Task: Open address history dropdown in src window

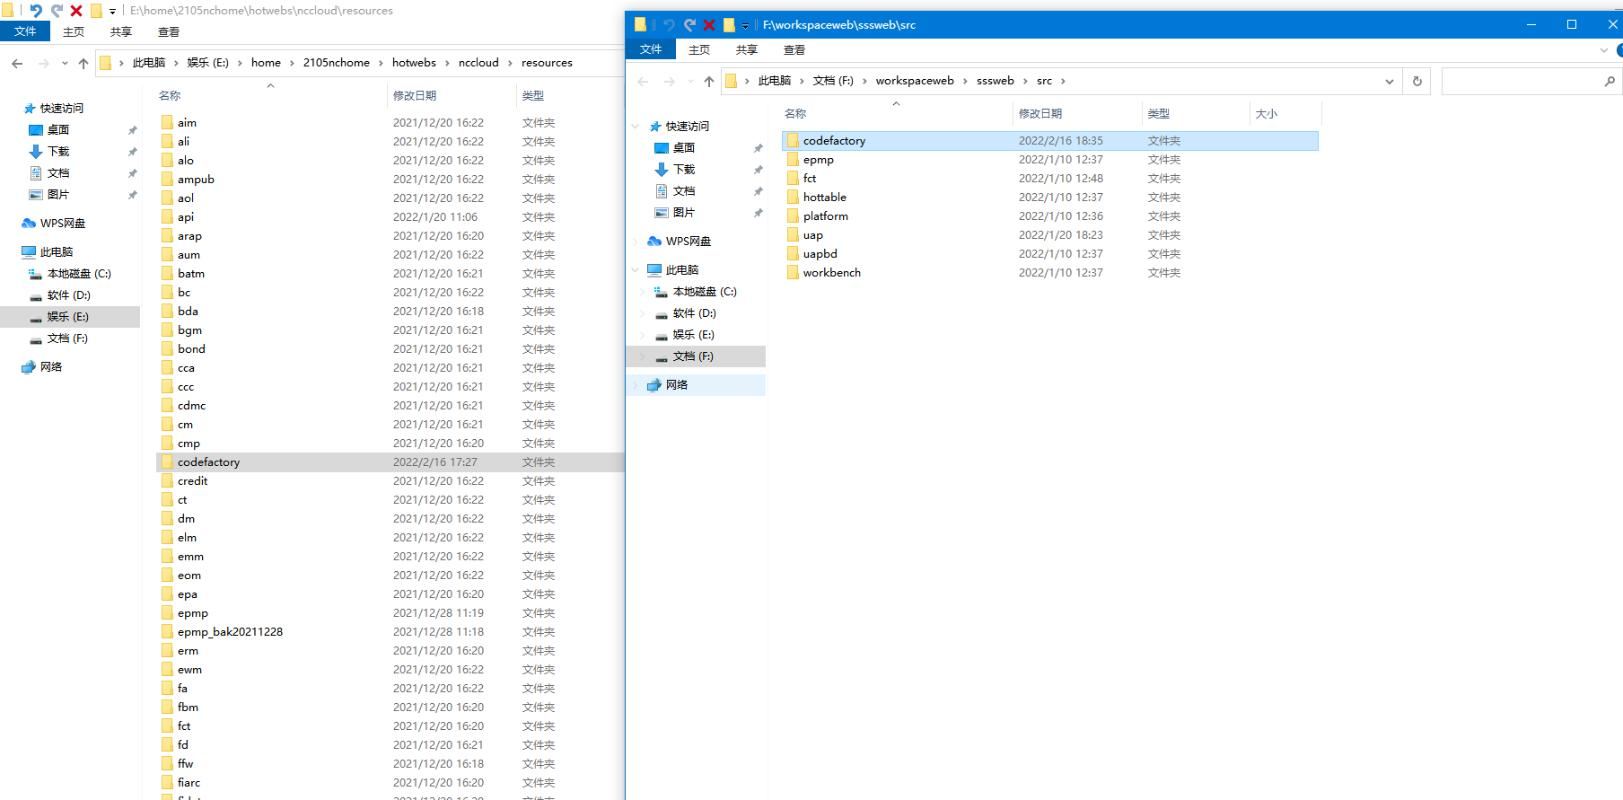Action: (1389, 81)
